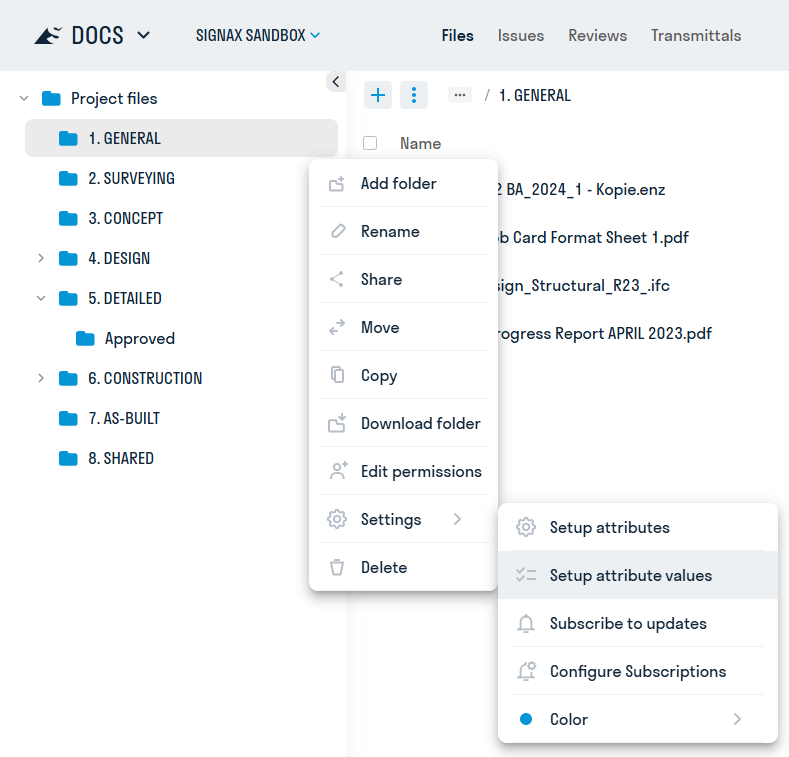Click the 8. SHARED folder icon
This screenshot has height=757, width=789.
pos(68,459)
